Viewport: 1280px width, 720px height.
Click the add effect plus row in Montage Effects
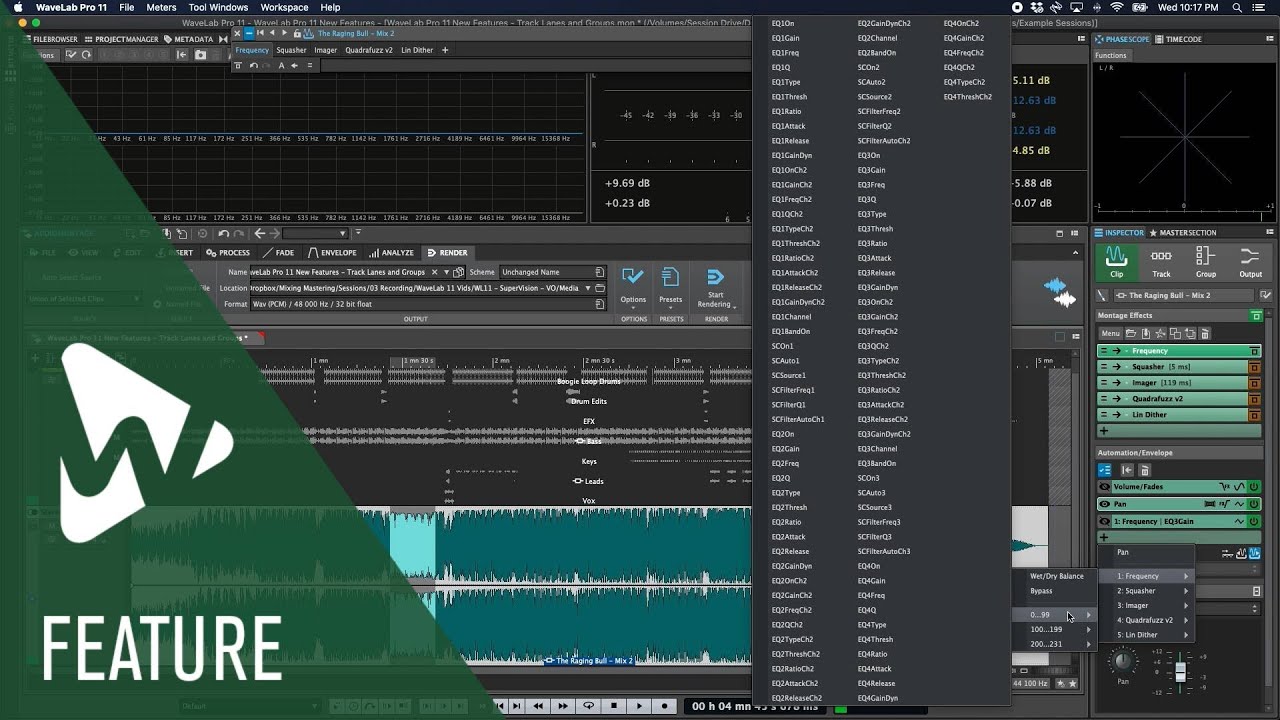pyautogui.click(x=1179, y=431)
